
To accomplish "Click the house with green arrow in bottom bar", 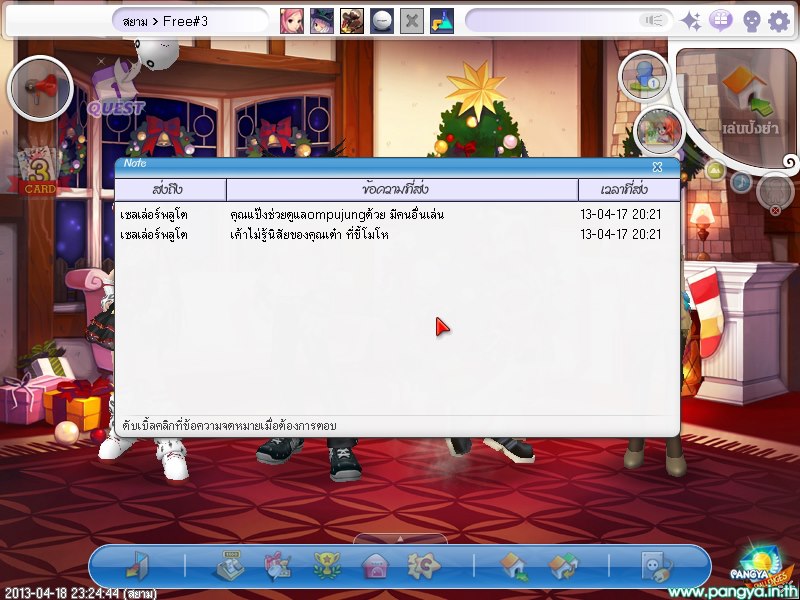I will tap(513, 566).
